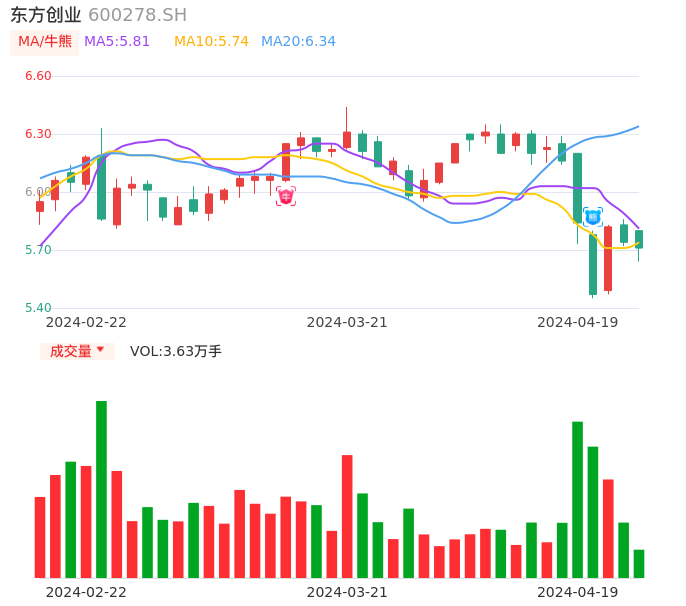Click the tallest green volume bar

click(x=101, y=489)
